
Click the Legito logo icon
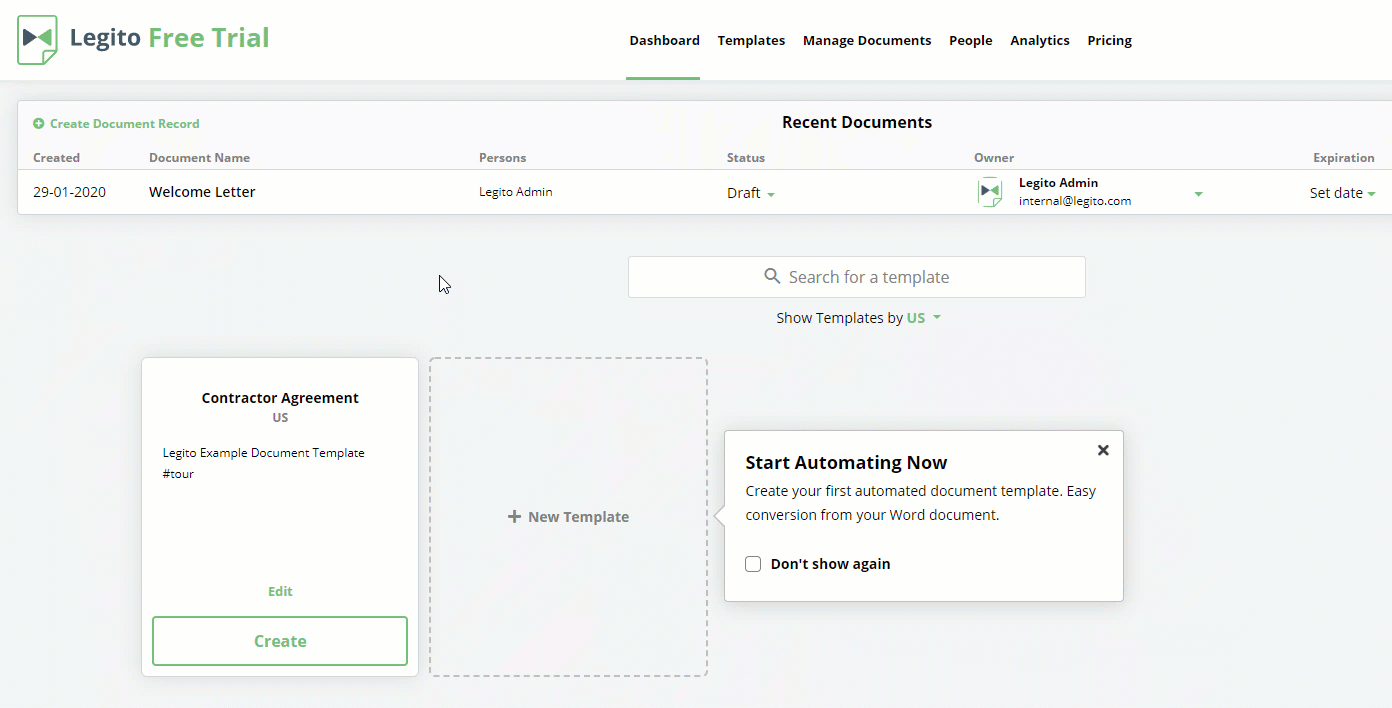(38, 40)
